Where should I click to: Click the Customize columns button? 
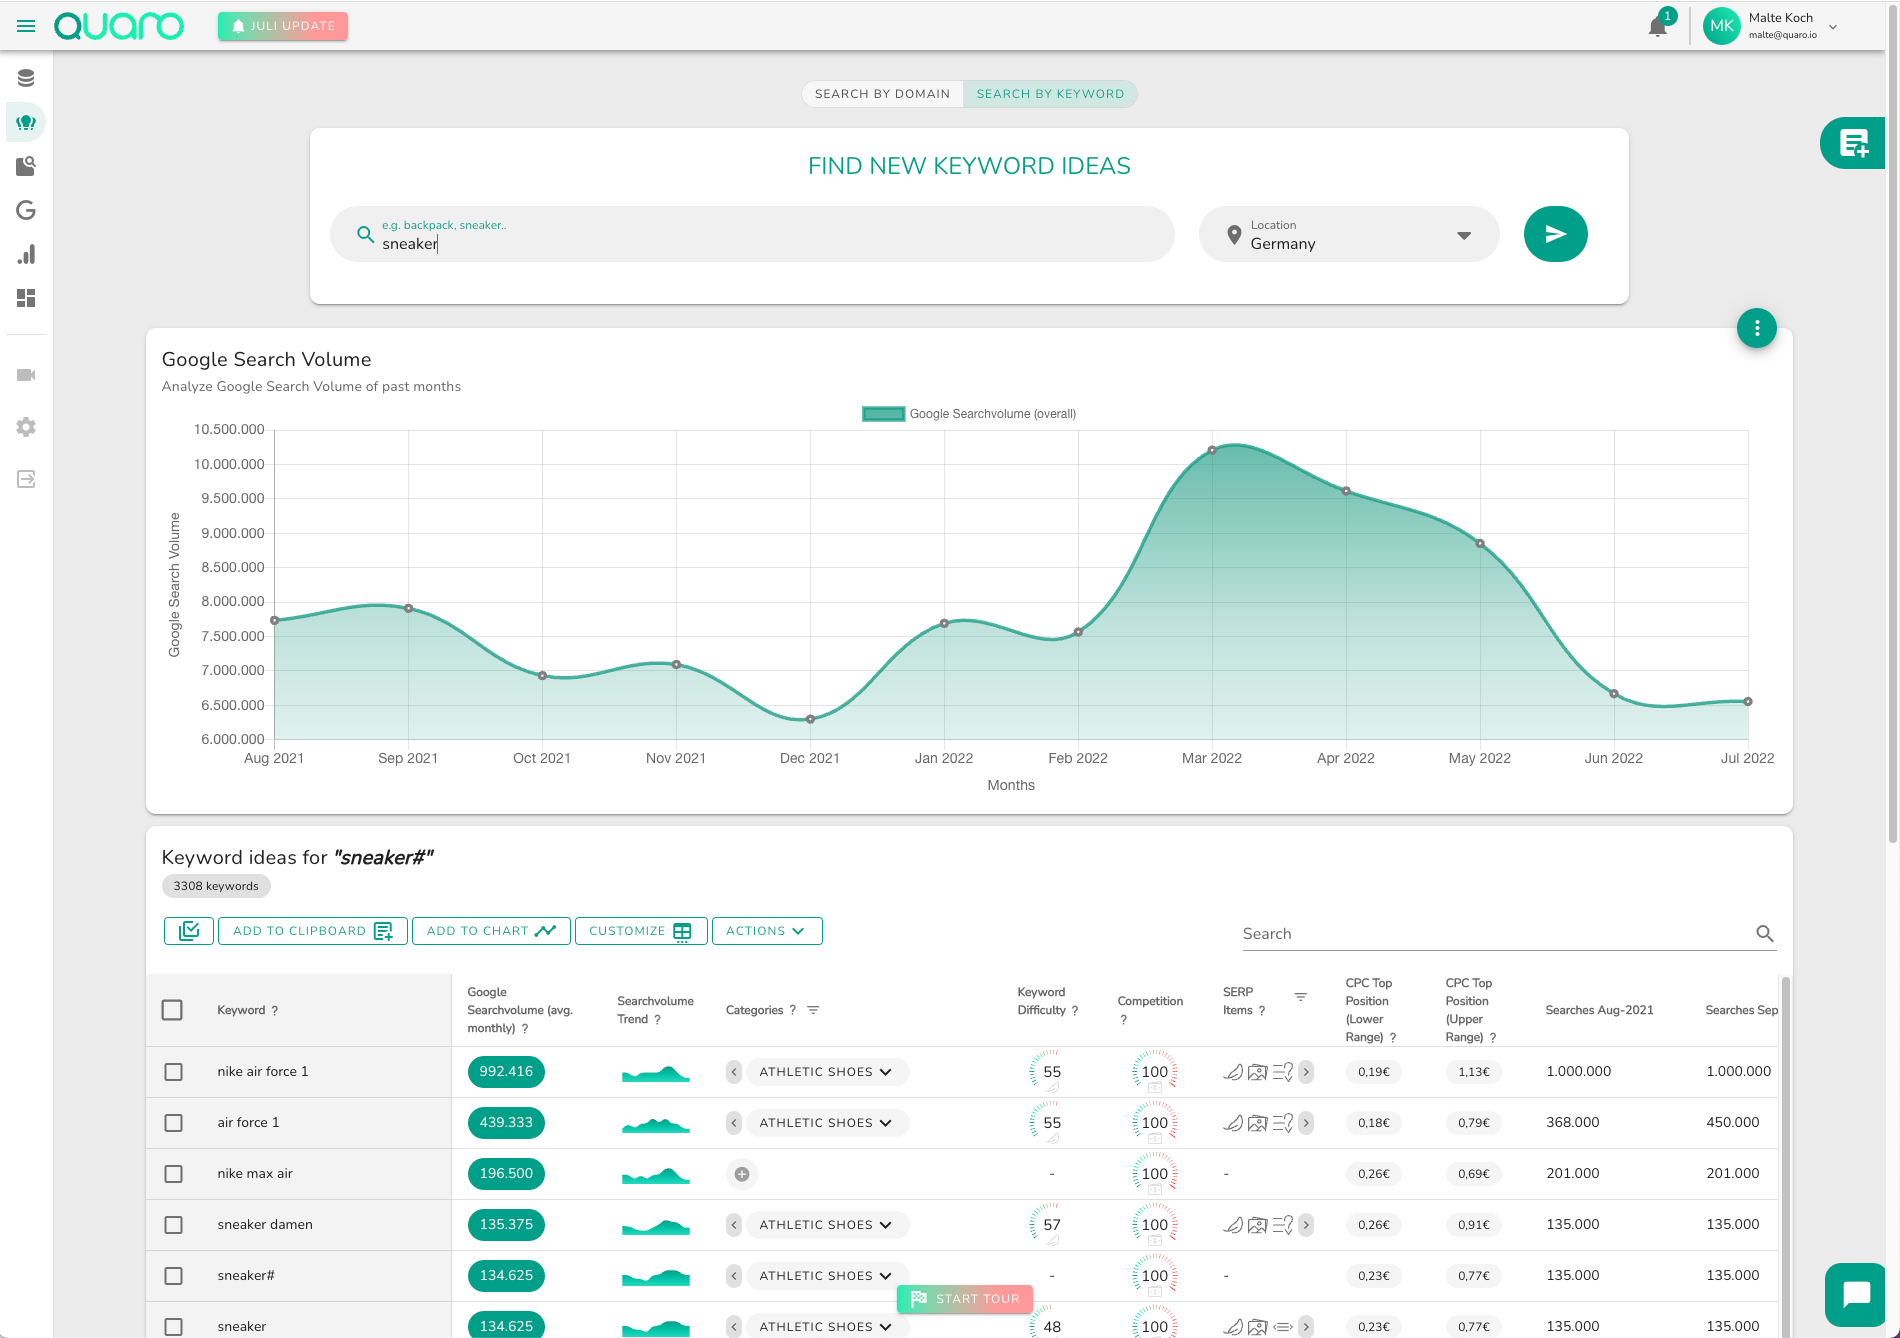(x=640, y=931)
